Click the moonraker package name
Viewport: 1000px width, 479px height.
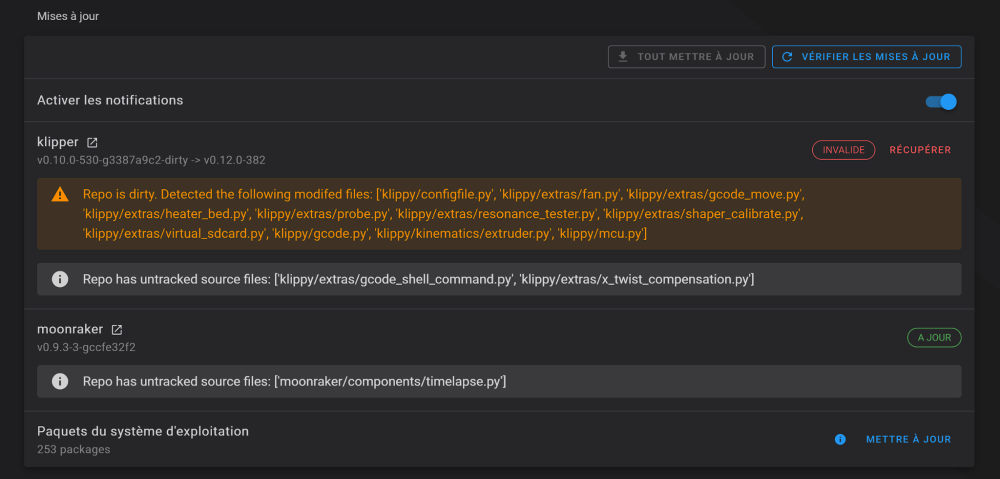click(70, 329)
